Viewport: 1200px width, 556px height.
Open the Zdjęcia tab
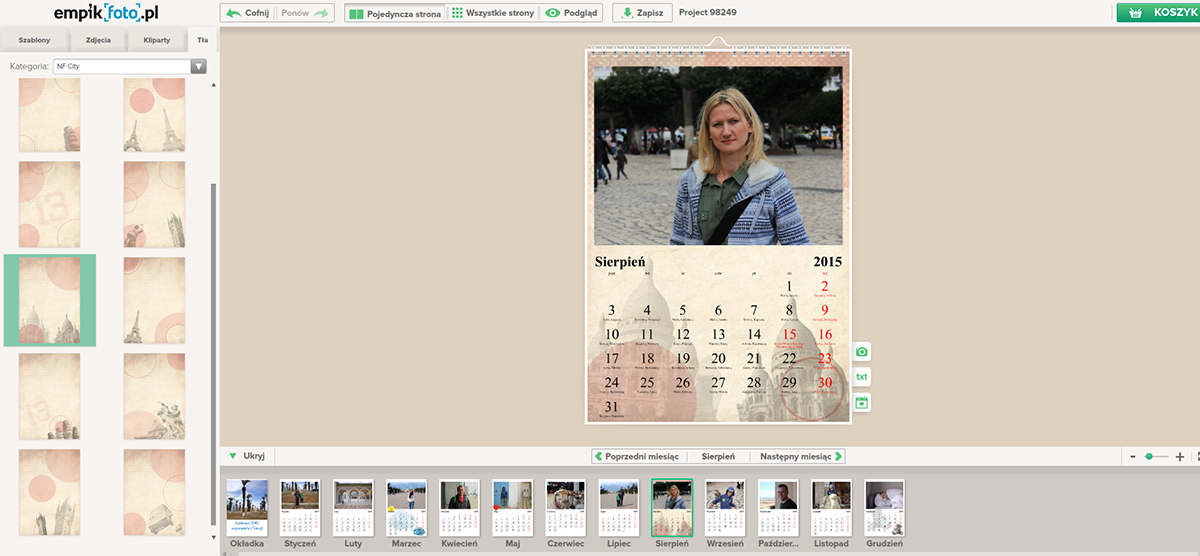(x=98, y=41)
